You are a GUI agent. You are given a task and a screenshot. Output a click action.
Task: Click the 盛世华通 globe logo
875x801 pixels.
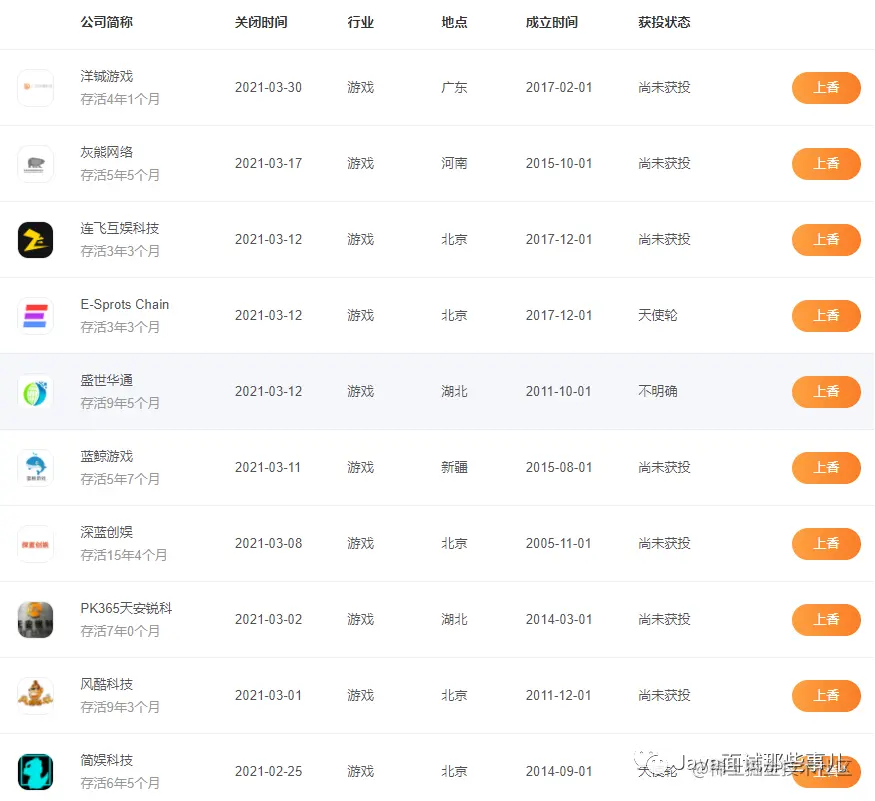point(36,392)
